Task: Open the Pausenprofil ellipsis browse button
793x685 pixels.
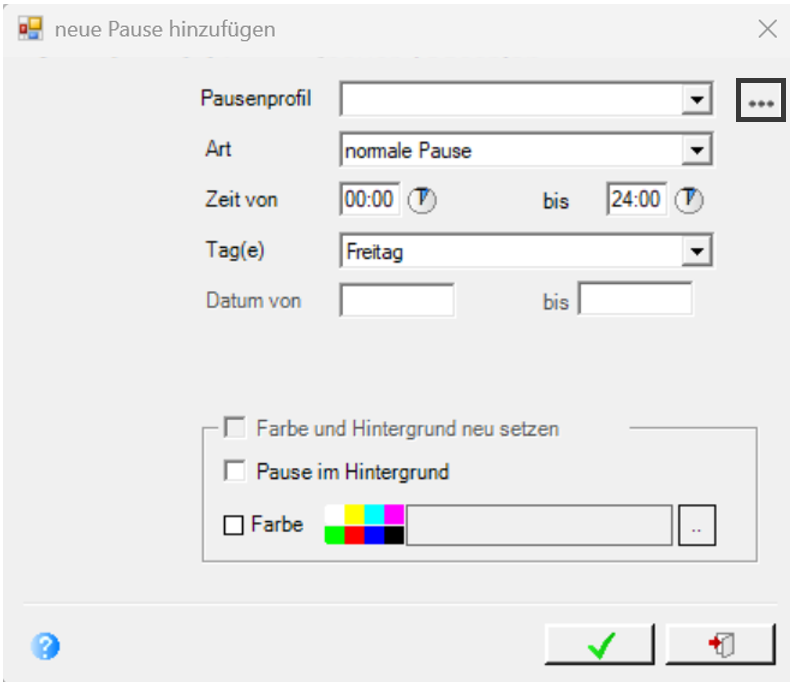Action: (761, 100)
